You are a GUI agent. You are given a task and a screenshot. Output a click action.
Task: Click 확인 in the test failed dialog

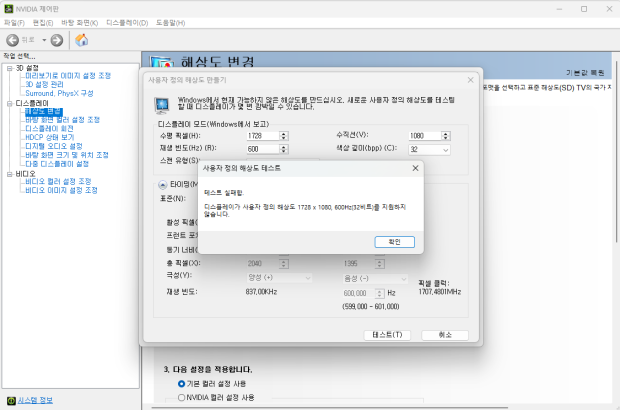(x=394, y=242)
